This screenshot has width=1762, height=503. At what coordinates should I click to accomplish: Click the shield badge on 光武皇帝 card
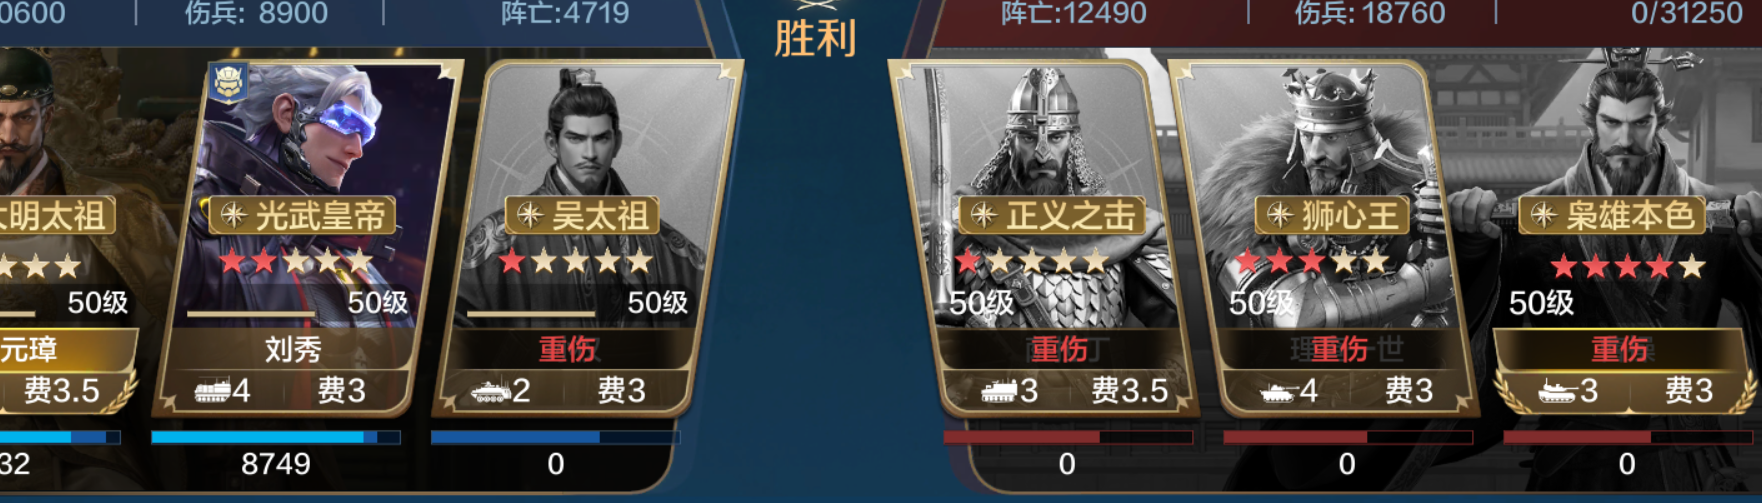coord(229,84)
